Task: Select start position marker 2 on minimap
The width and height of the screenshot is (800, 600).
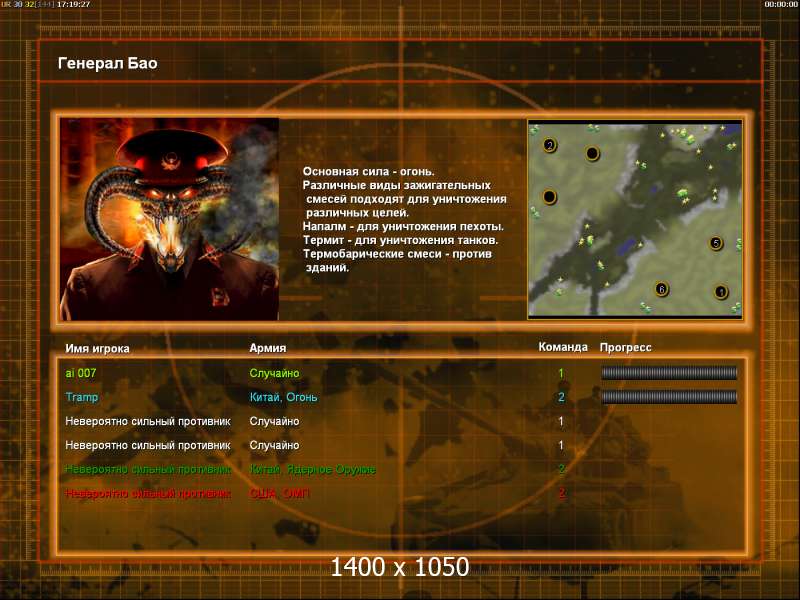Action: click(549, 145)
